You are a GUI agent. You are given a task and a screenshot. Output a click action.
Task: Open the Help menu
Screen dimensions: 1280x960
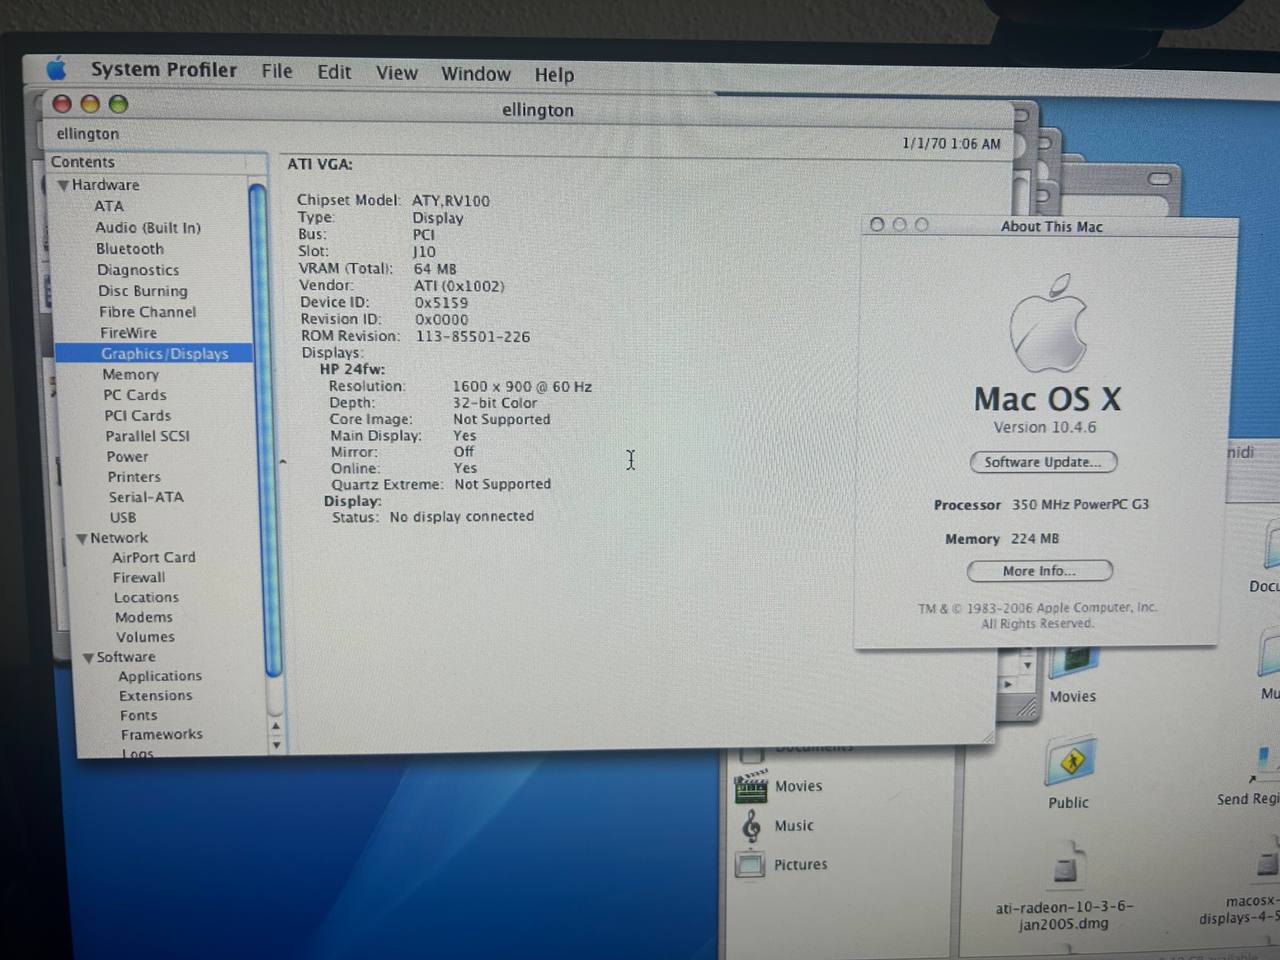(x=554, y=75)
